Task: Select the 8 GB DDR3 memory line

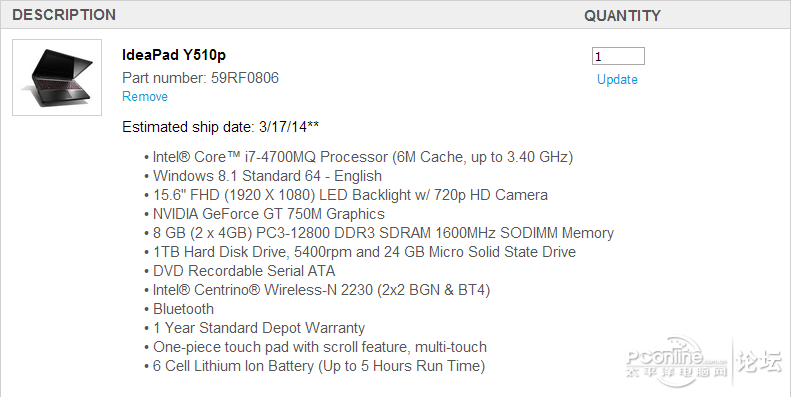Action: click(x=383, y=233)
